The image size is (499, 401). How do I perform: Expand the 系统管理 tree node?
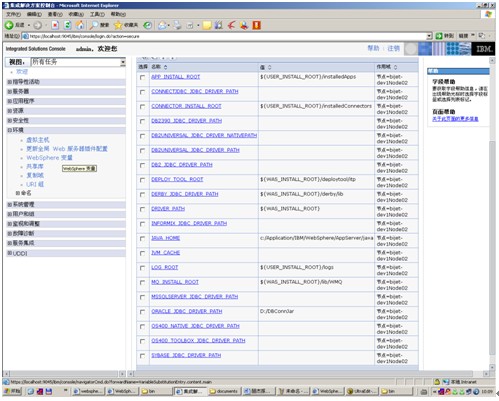click(x=10, y=204)
